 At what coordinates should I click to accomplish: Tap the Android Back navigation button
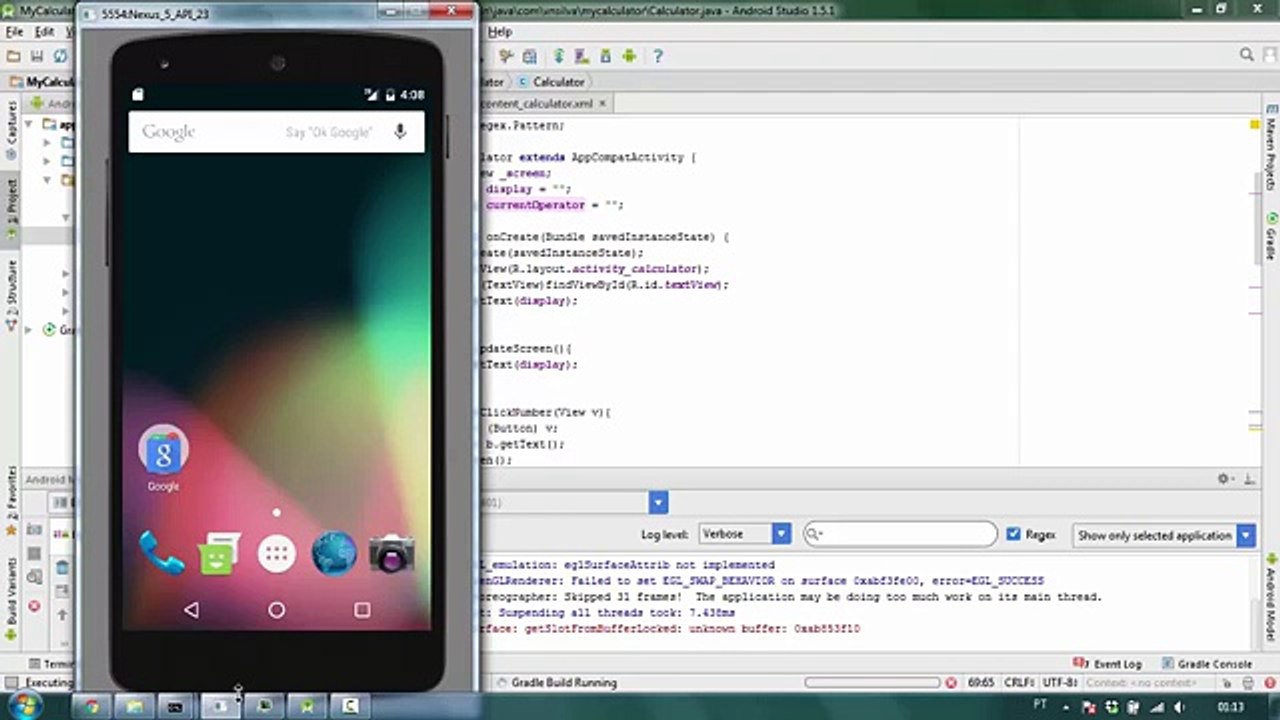(191, 609)
